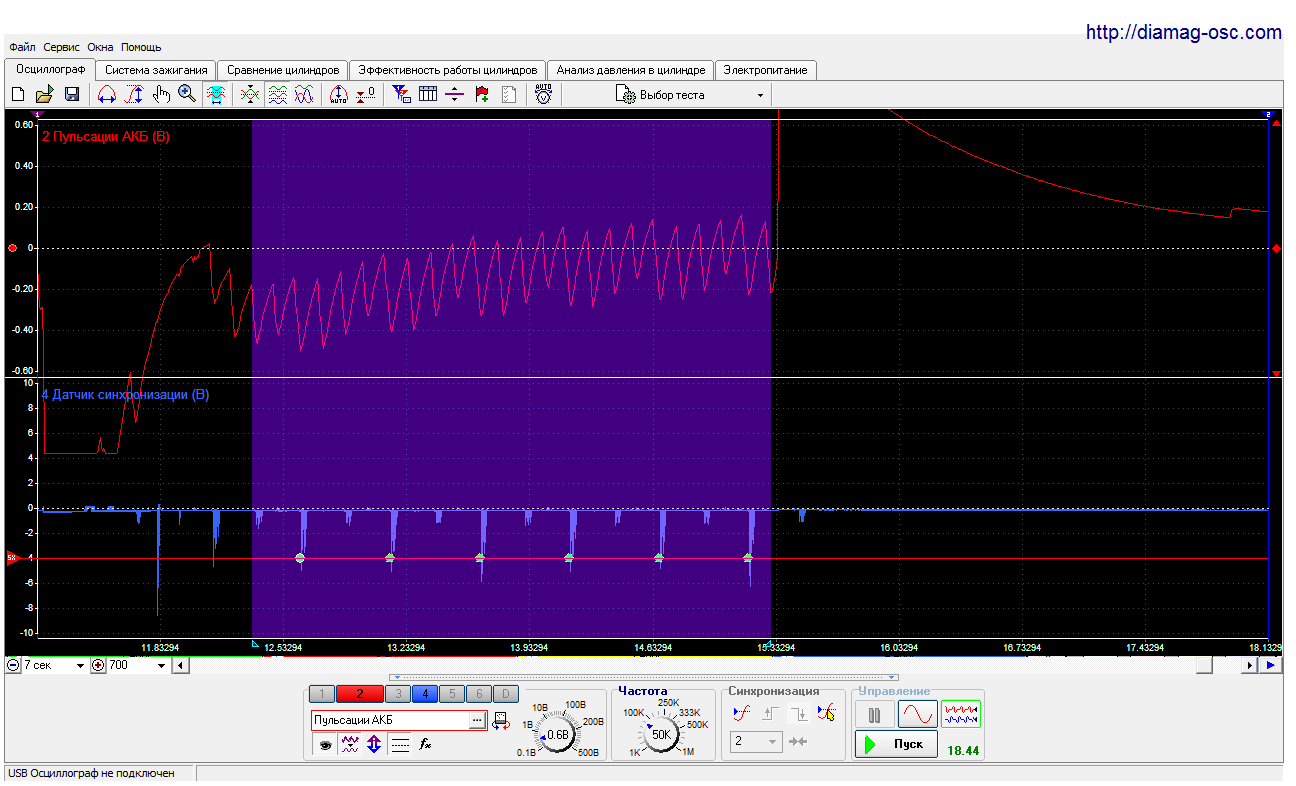Start acquisition with the Пуск button
Image resolution: width=1296 pixels, height=786 pixels.
896,745
